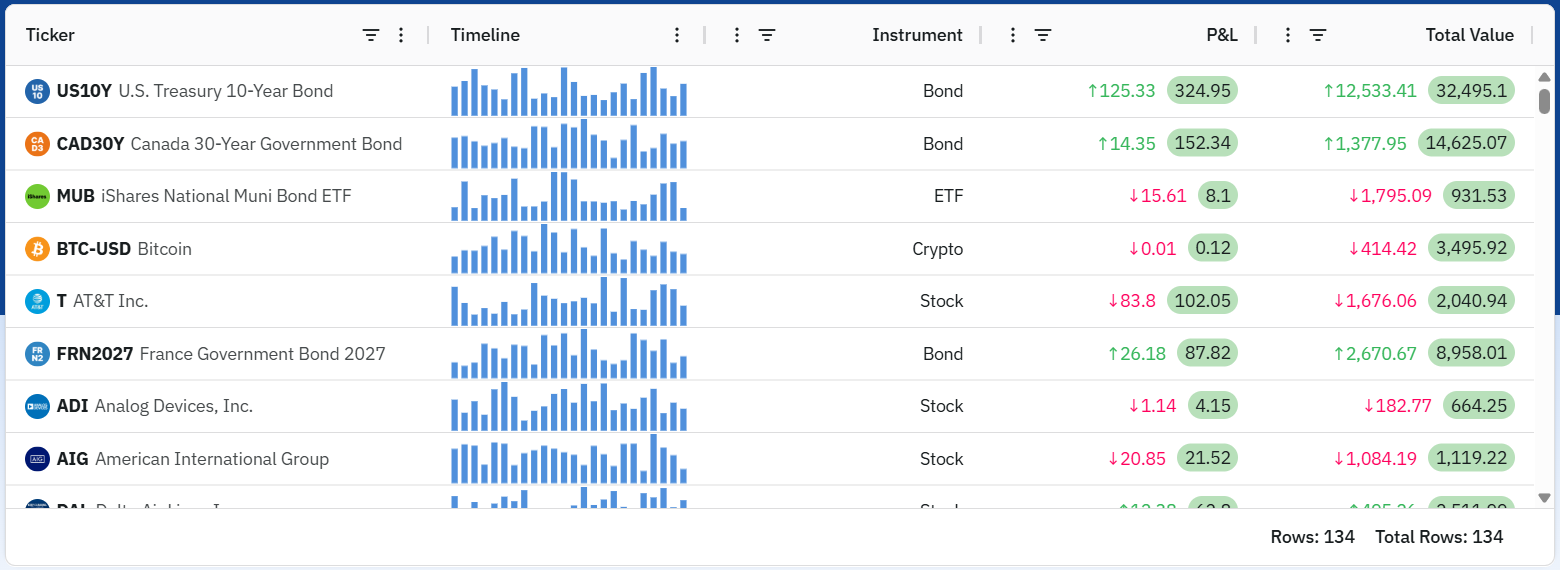Click the AT&T logo icon
The height and width of the screenshot is (570, 1560).
tap(37, 301)
